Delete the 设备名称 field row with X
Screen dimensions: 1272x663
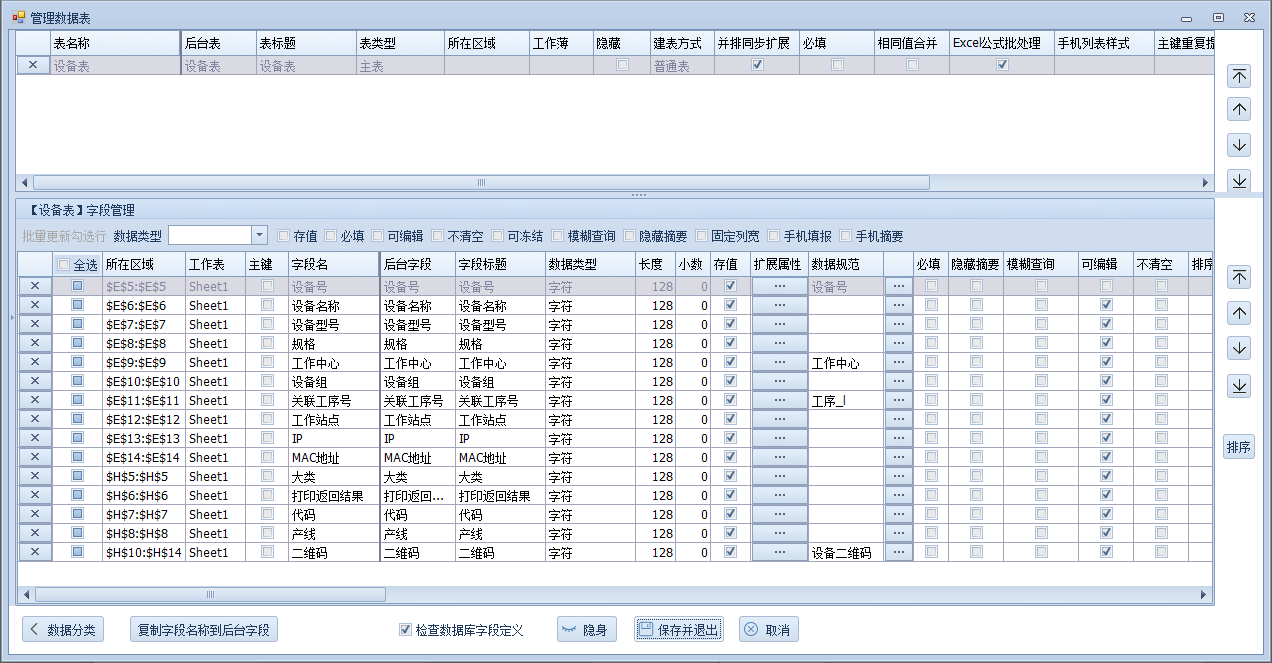click(34, 306)
